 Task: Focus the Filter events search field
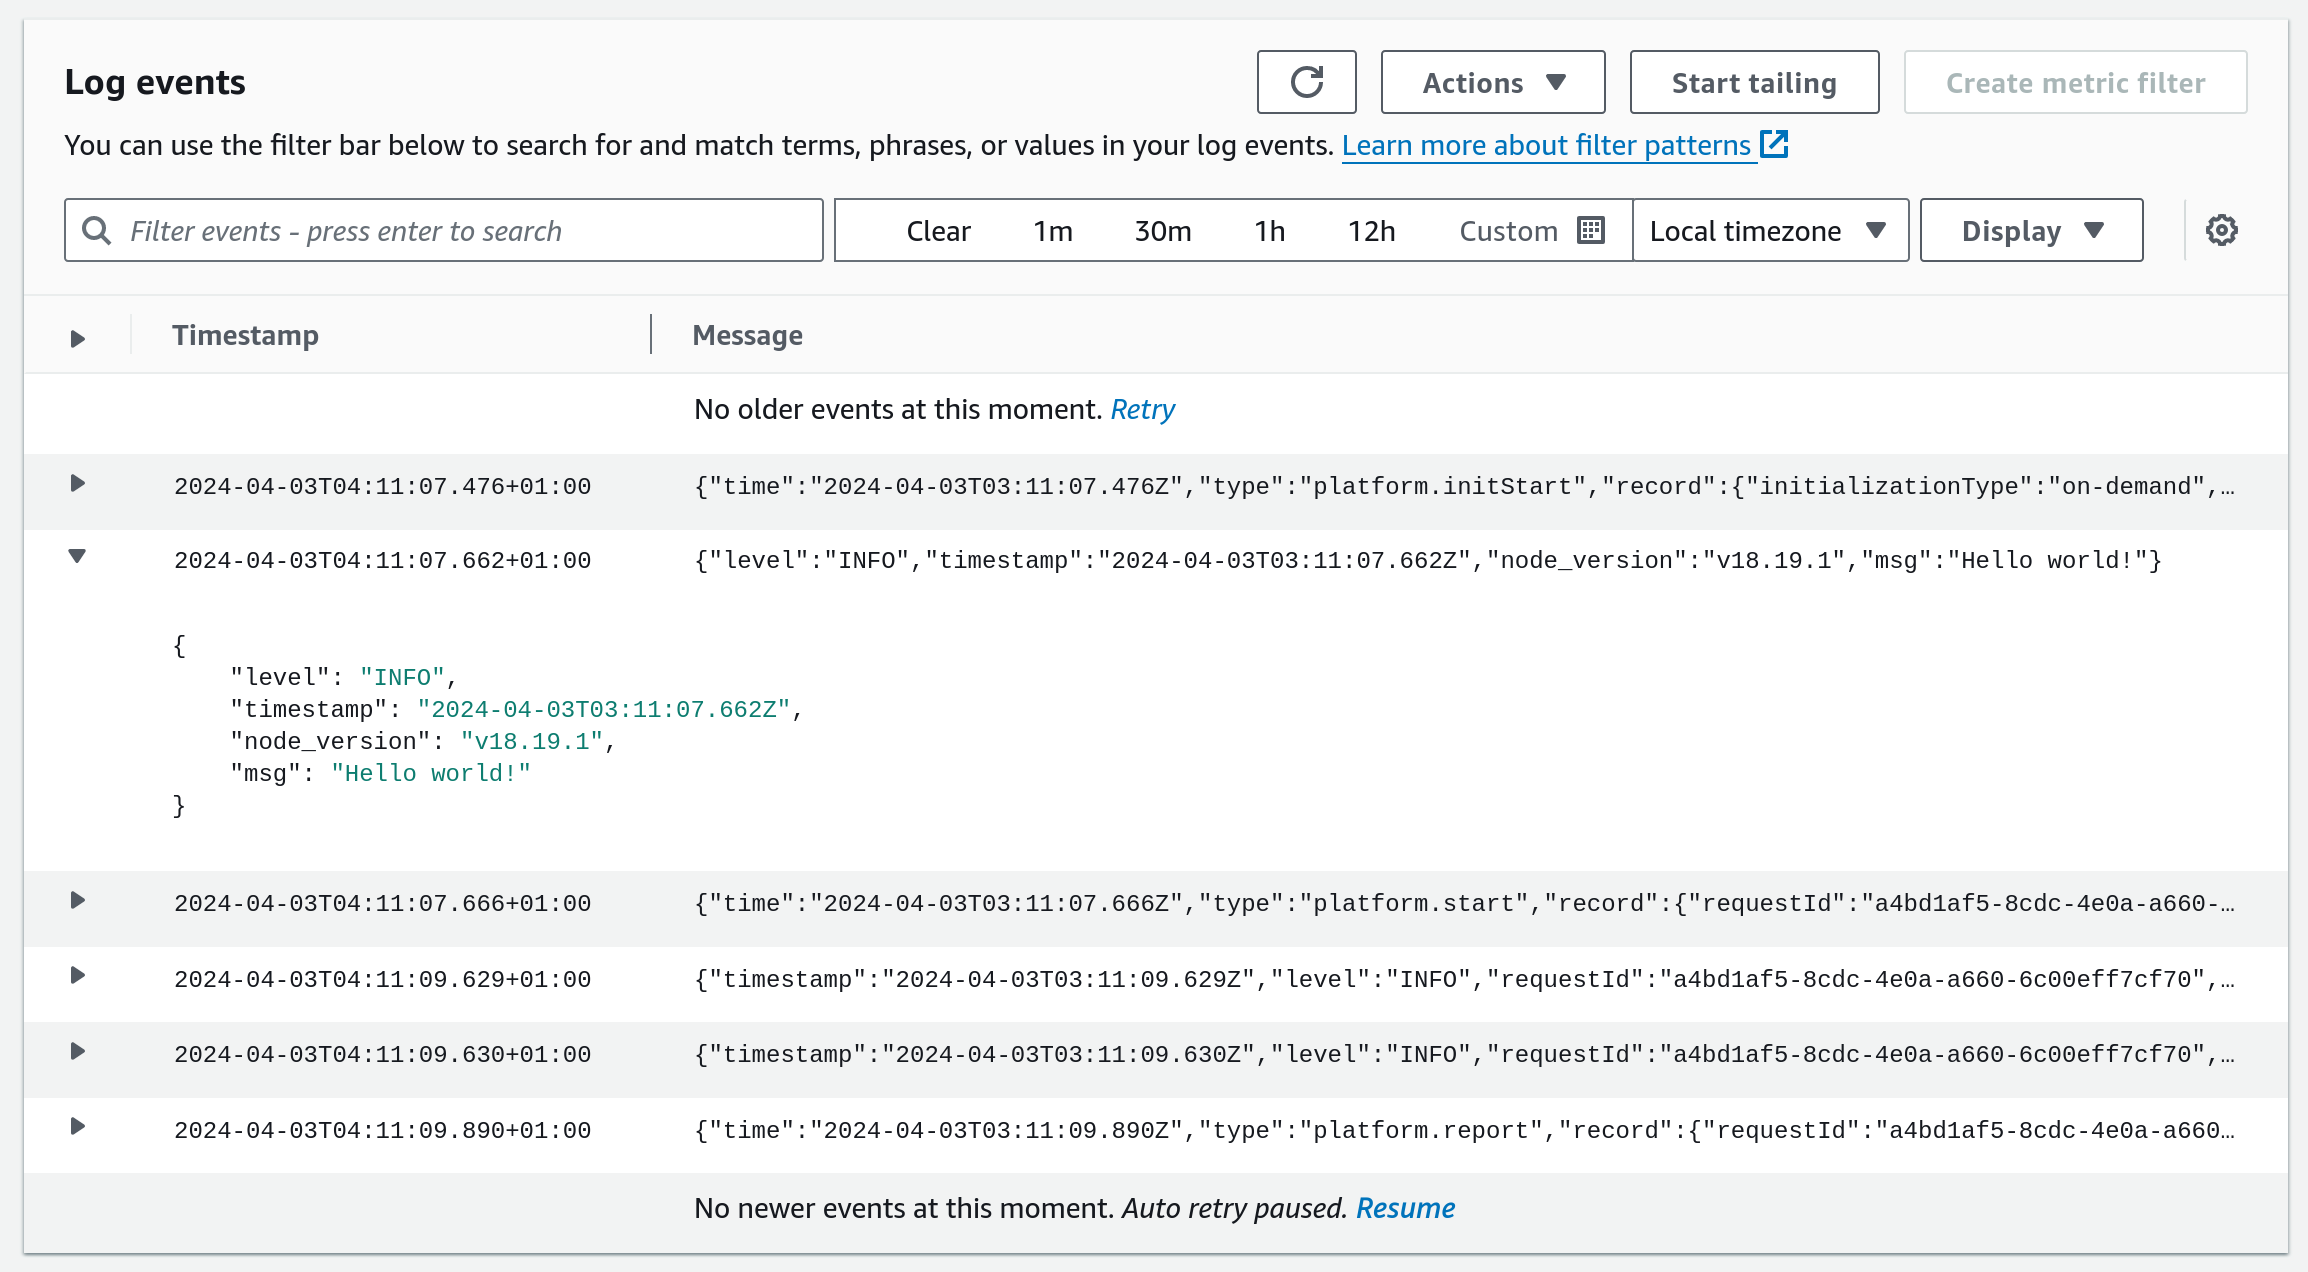(x=460, y=231)
